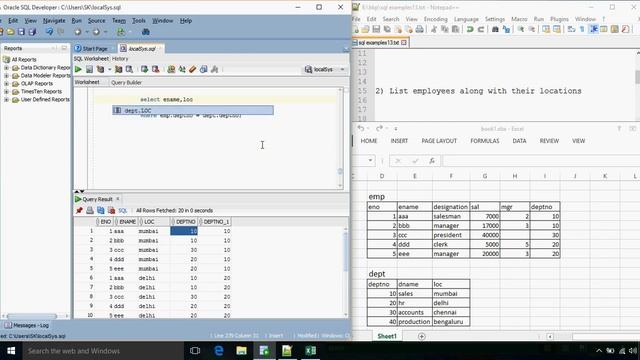
Task: Switch to the Start Page tab
Action: (x=94, y=49)
